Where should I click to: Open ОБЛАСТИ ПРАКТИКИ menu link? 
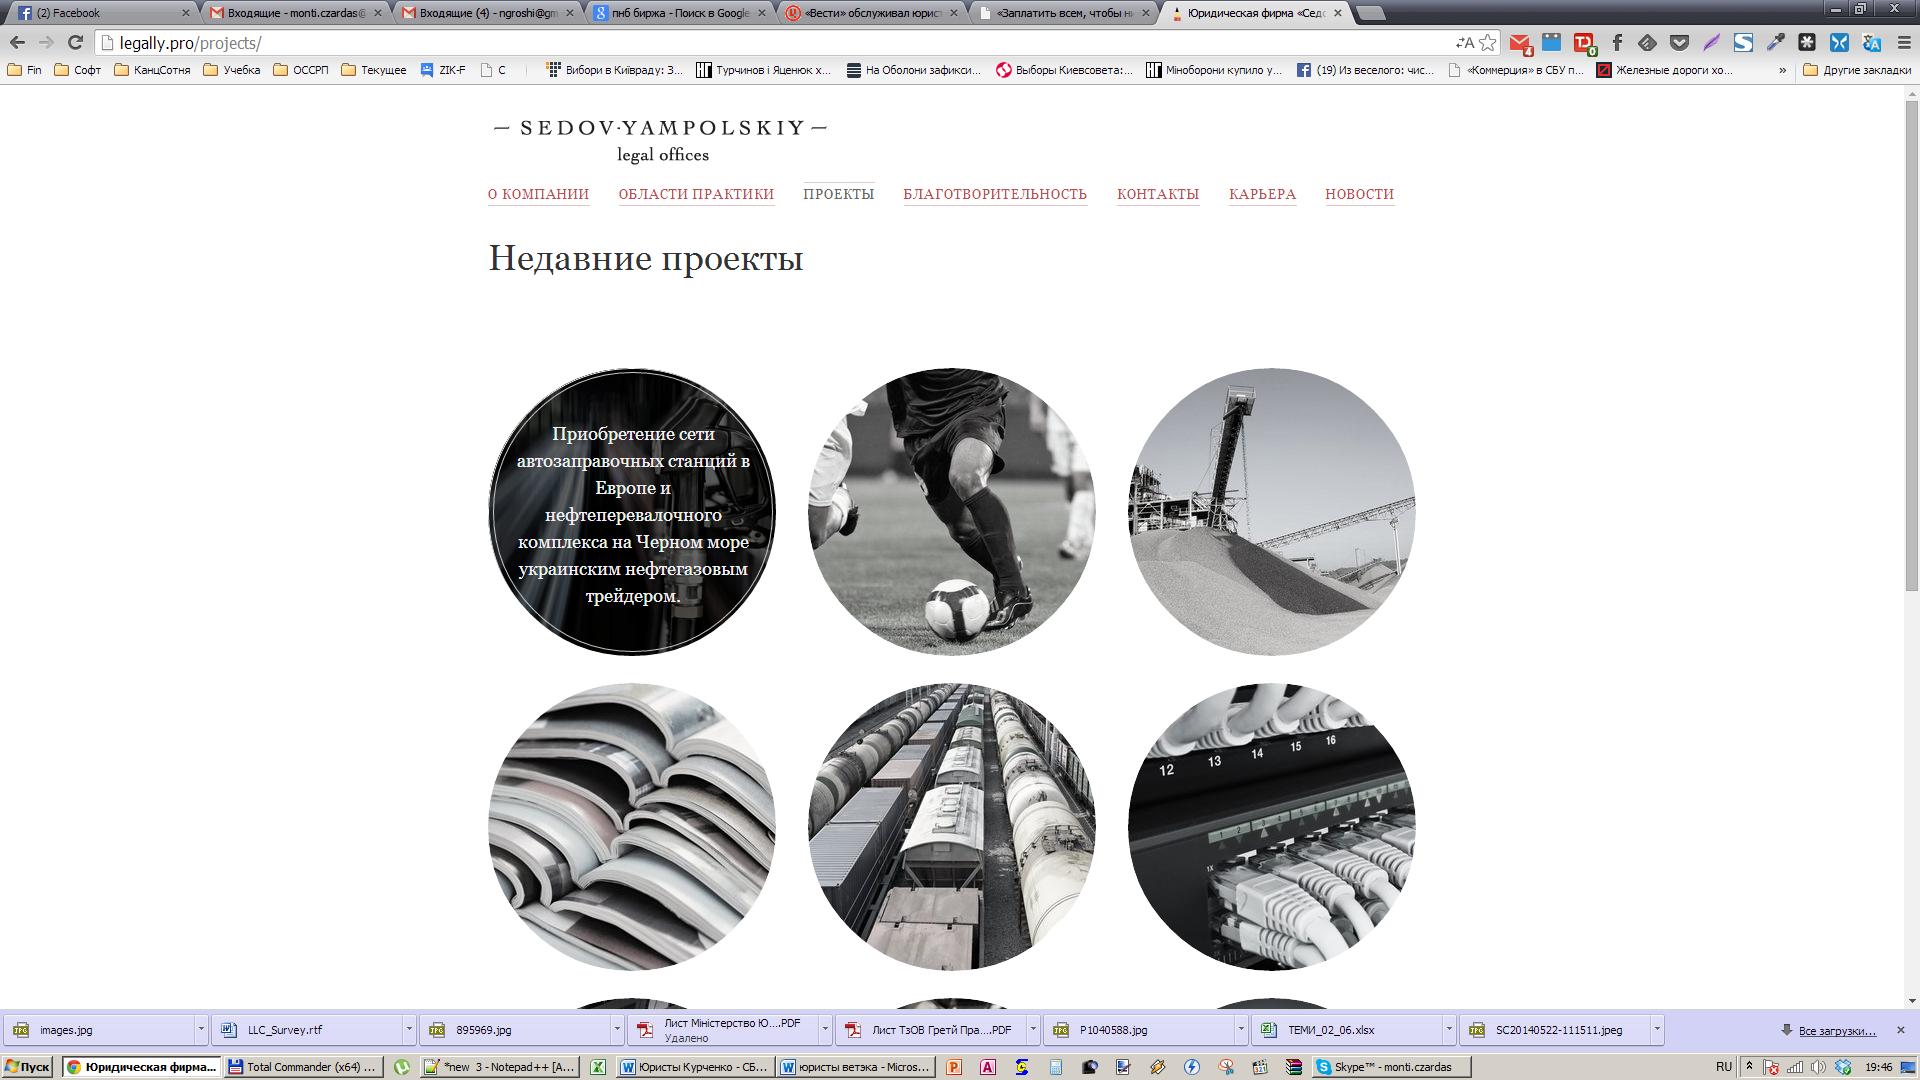click(x=696, y=194)
